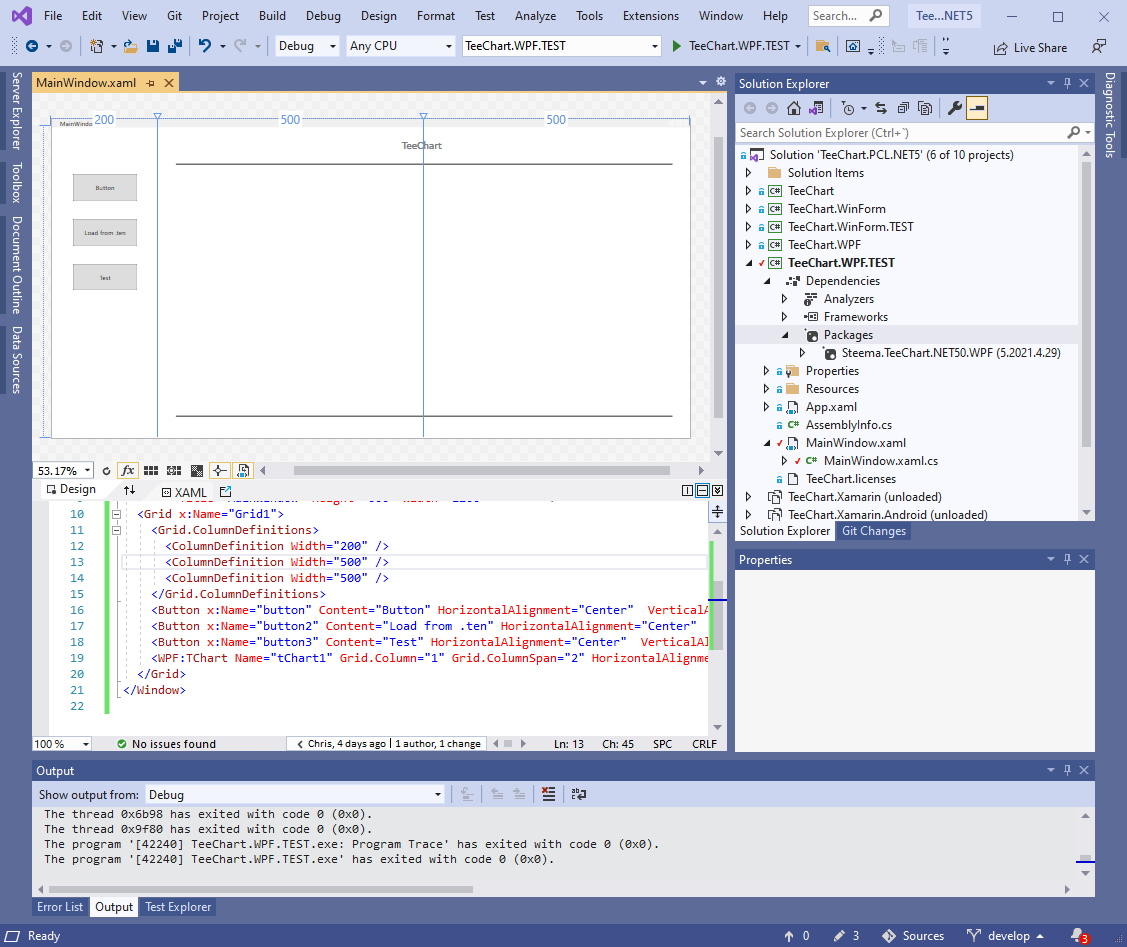
Task: Collapse the TeeChart.WPF.TEST project node
Action: click(748, 263)
